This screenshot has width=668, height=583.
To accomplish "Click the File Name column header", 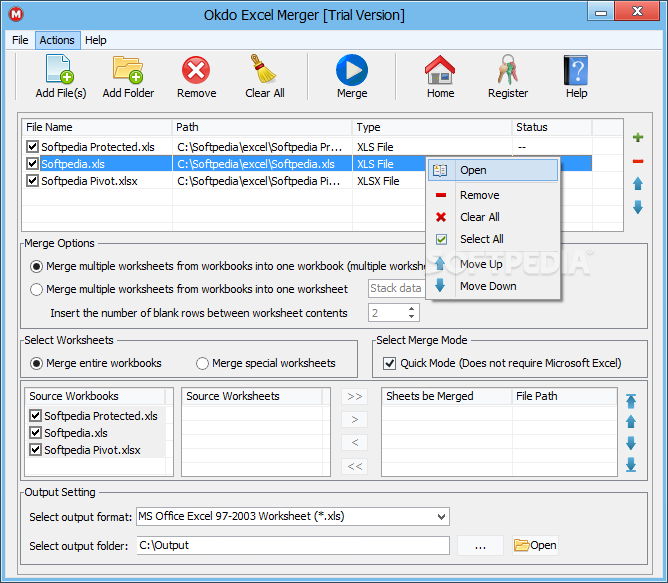I will click(97, 127).
